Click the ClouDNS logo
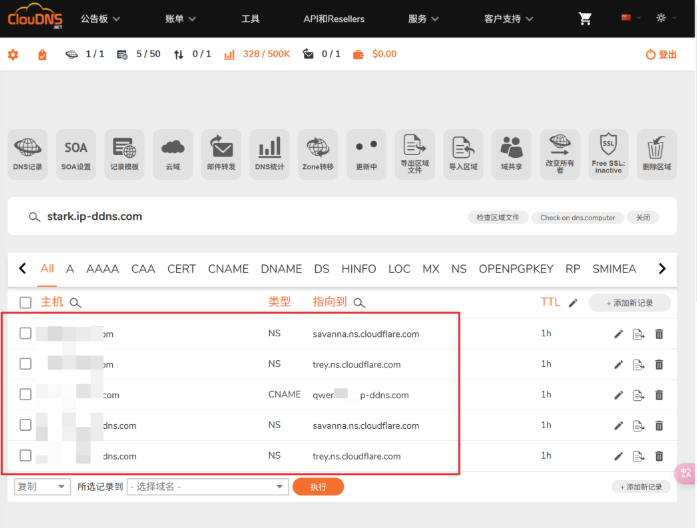The width and height of the screenshot is (697, 528). pyautogui.click(x=35, y=17)
